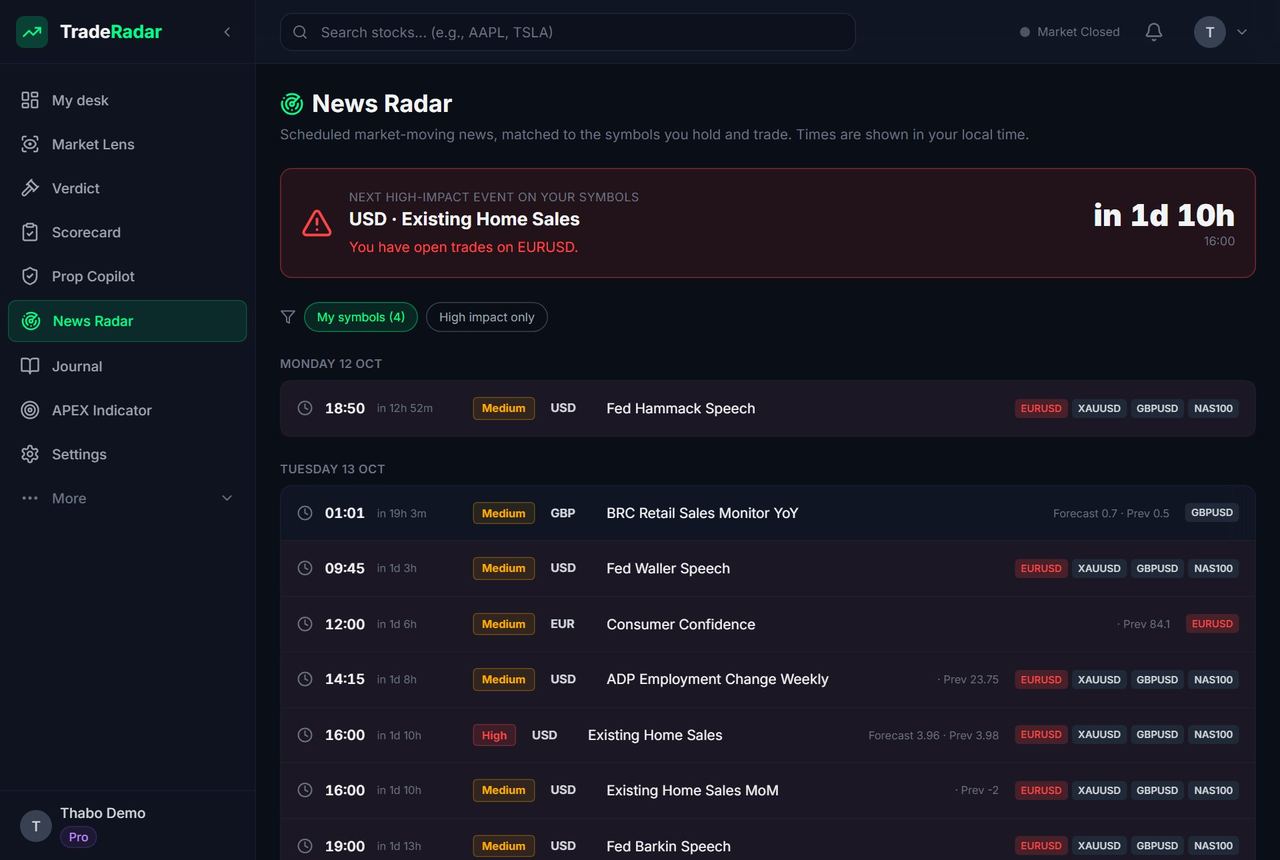Image resolution: width=1280 pixels, height=860 pixels.
Task: Open the Fed Waller Speech event
Action: tap(768, 568)
